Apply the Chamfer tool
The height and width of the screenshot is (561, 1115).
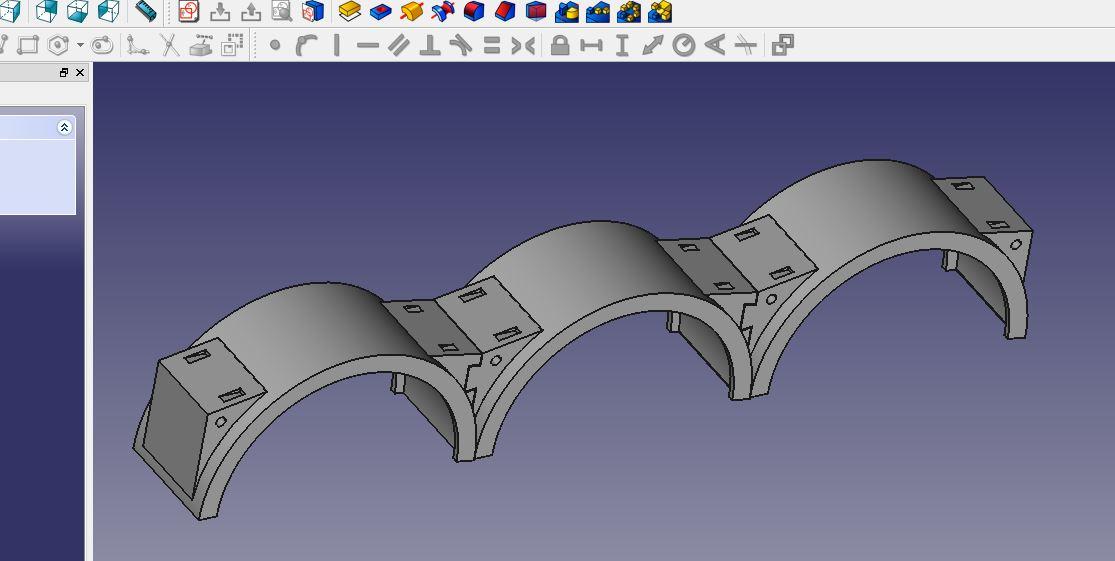(x=505, y=12)
